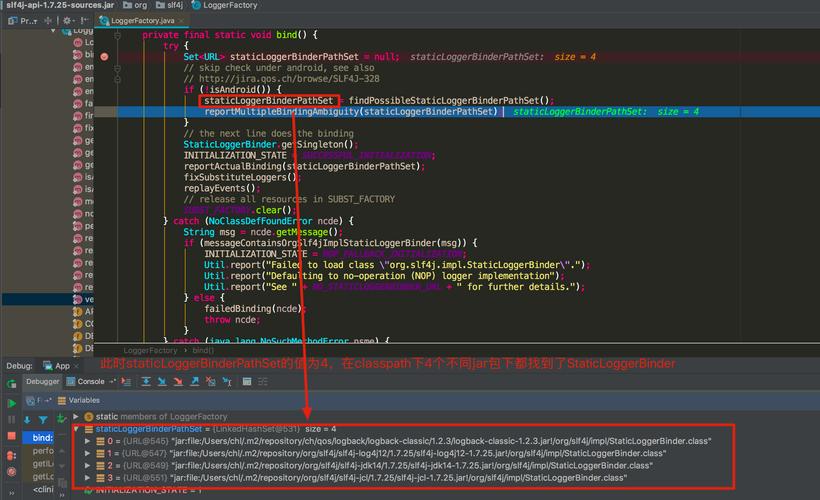The width and height of the screenshot is (820, 500).
Task: Click failedBinding(ncde) in code
Action: pos(254,309)
